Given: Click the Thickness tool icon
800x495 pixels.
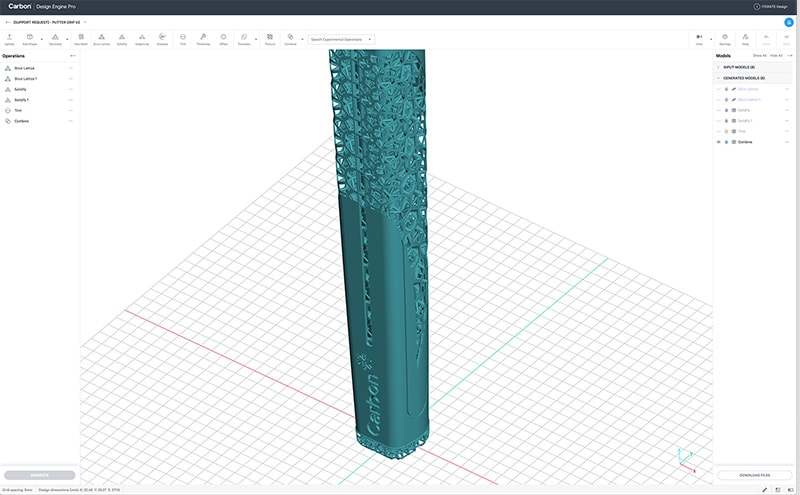Looking at the screenshot, I should (203, 39).
